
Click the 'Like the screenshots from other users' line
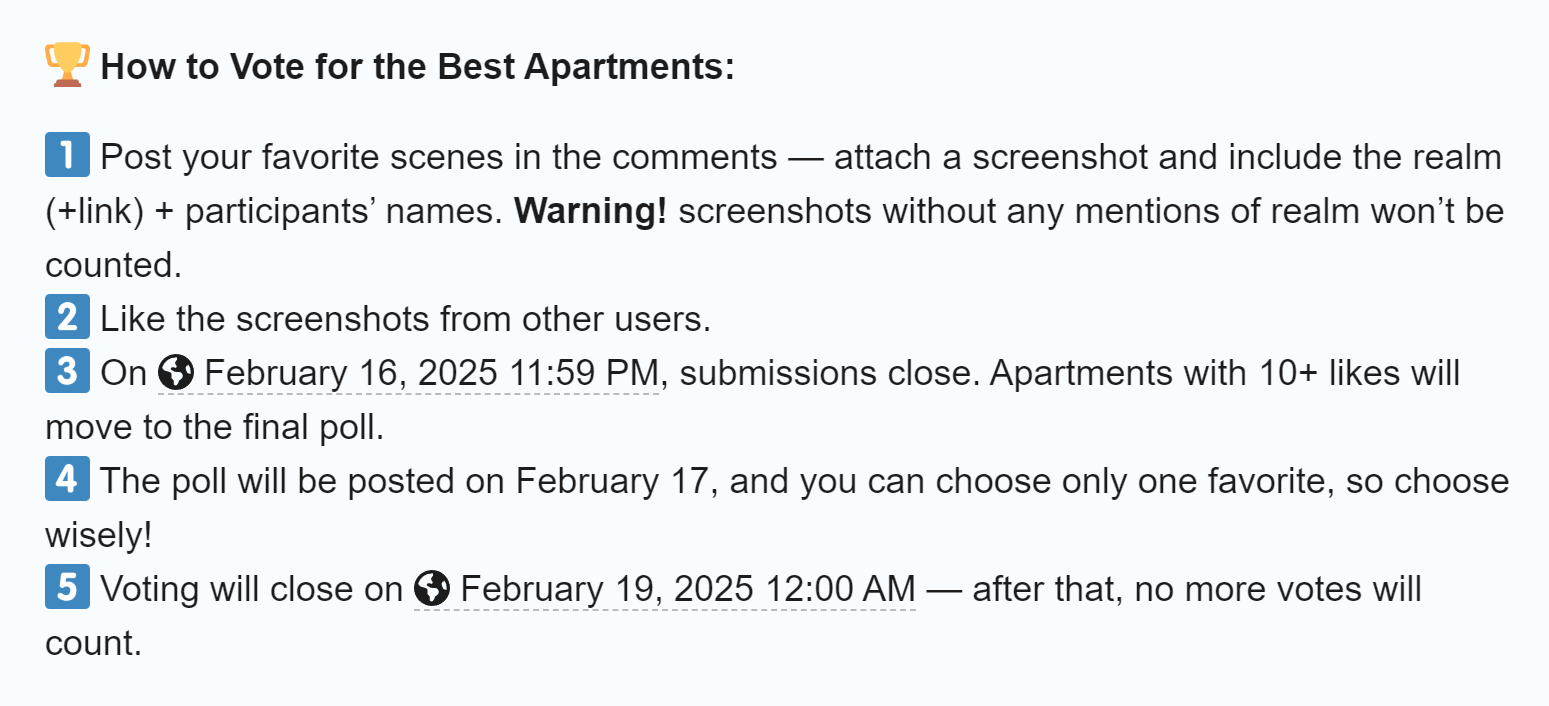pyautogui.click(x=406, y=319)
